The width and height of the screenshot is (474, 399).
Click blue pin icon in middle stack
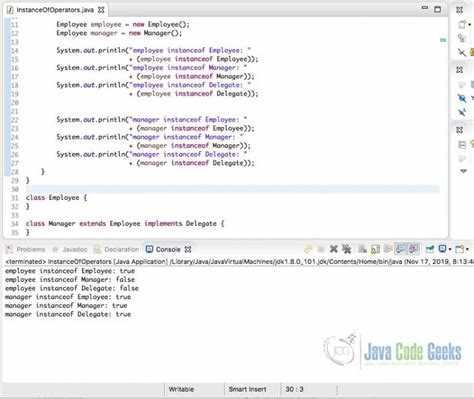(x=462, y=98)
